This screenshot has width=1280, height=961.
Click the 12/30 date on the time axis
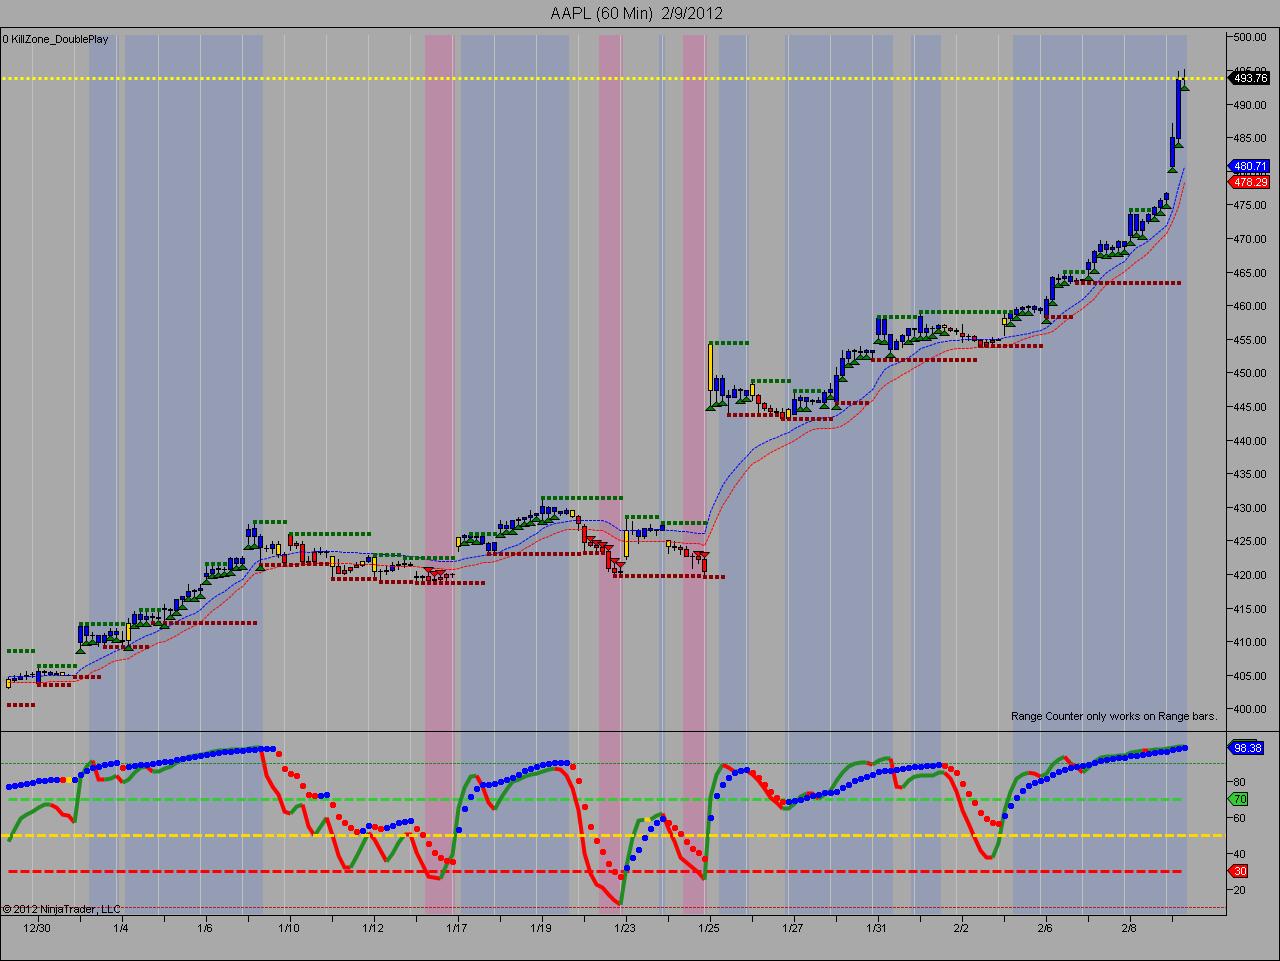[x=37, y=928]
